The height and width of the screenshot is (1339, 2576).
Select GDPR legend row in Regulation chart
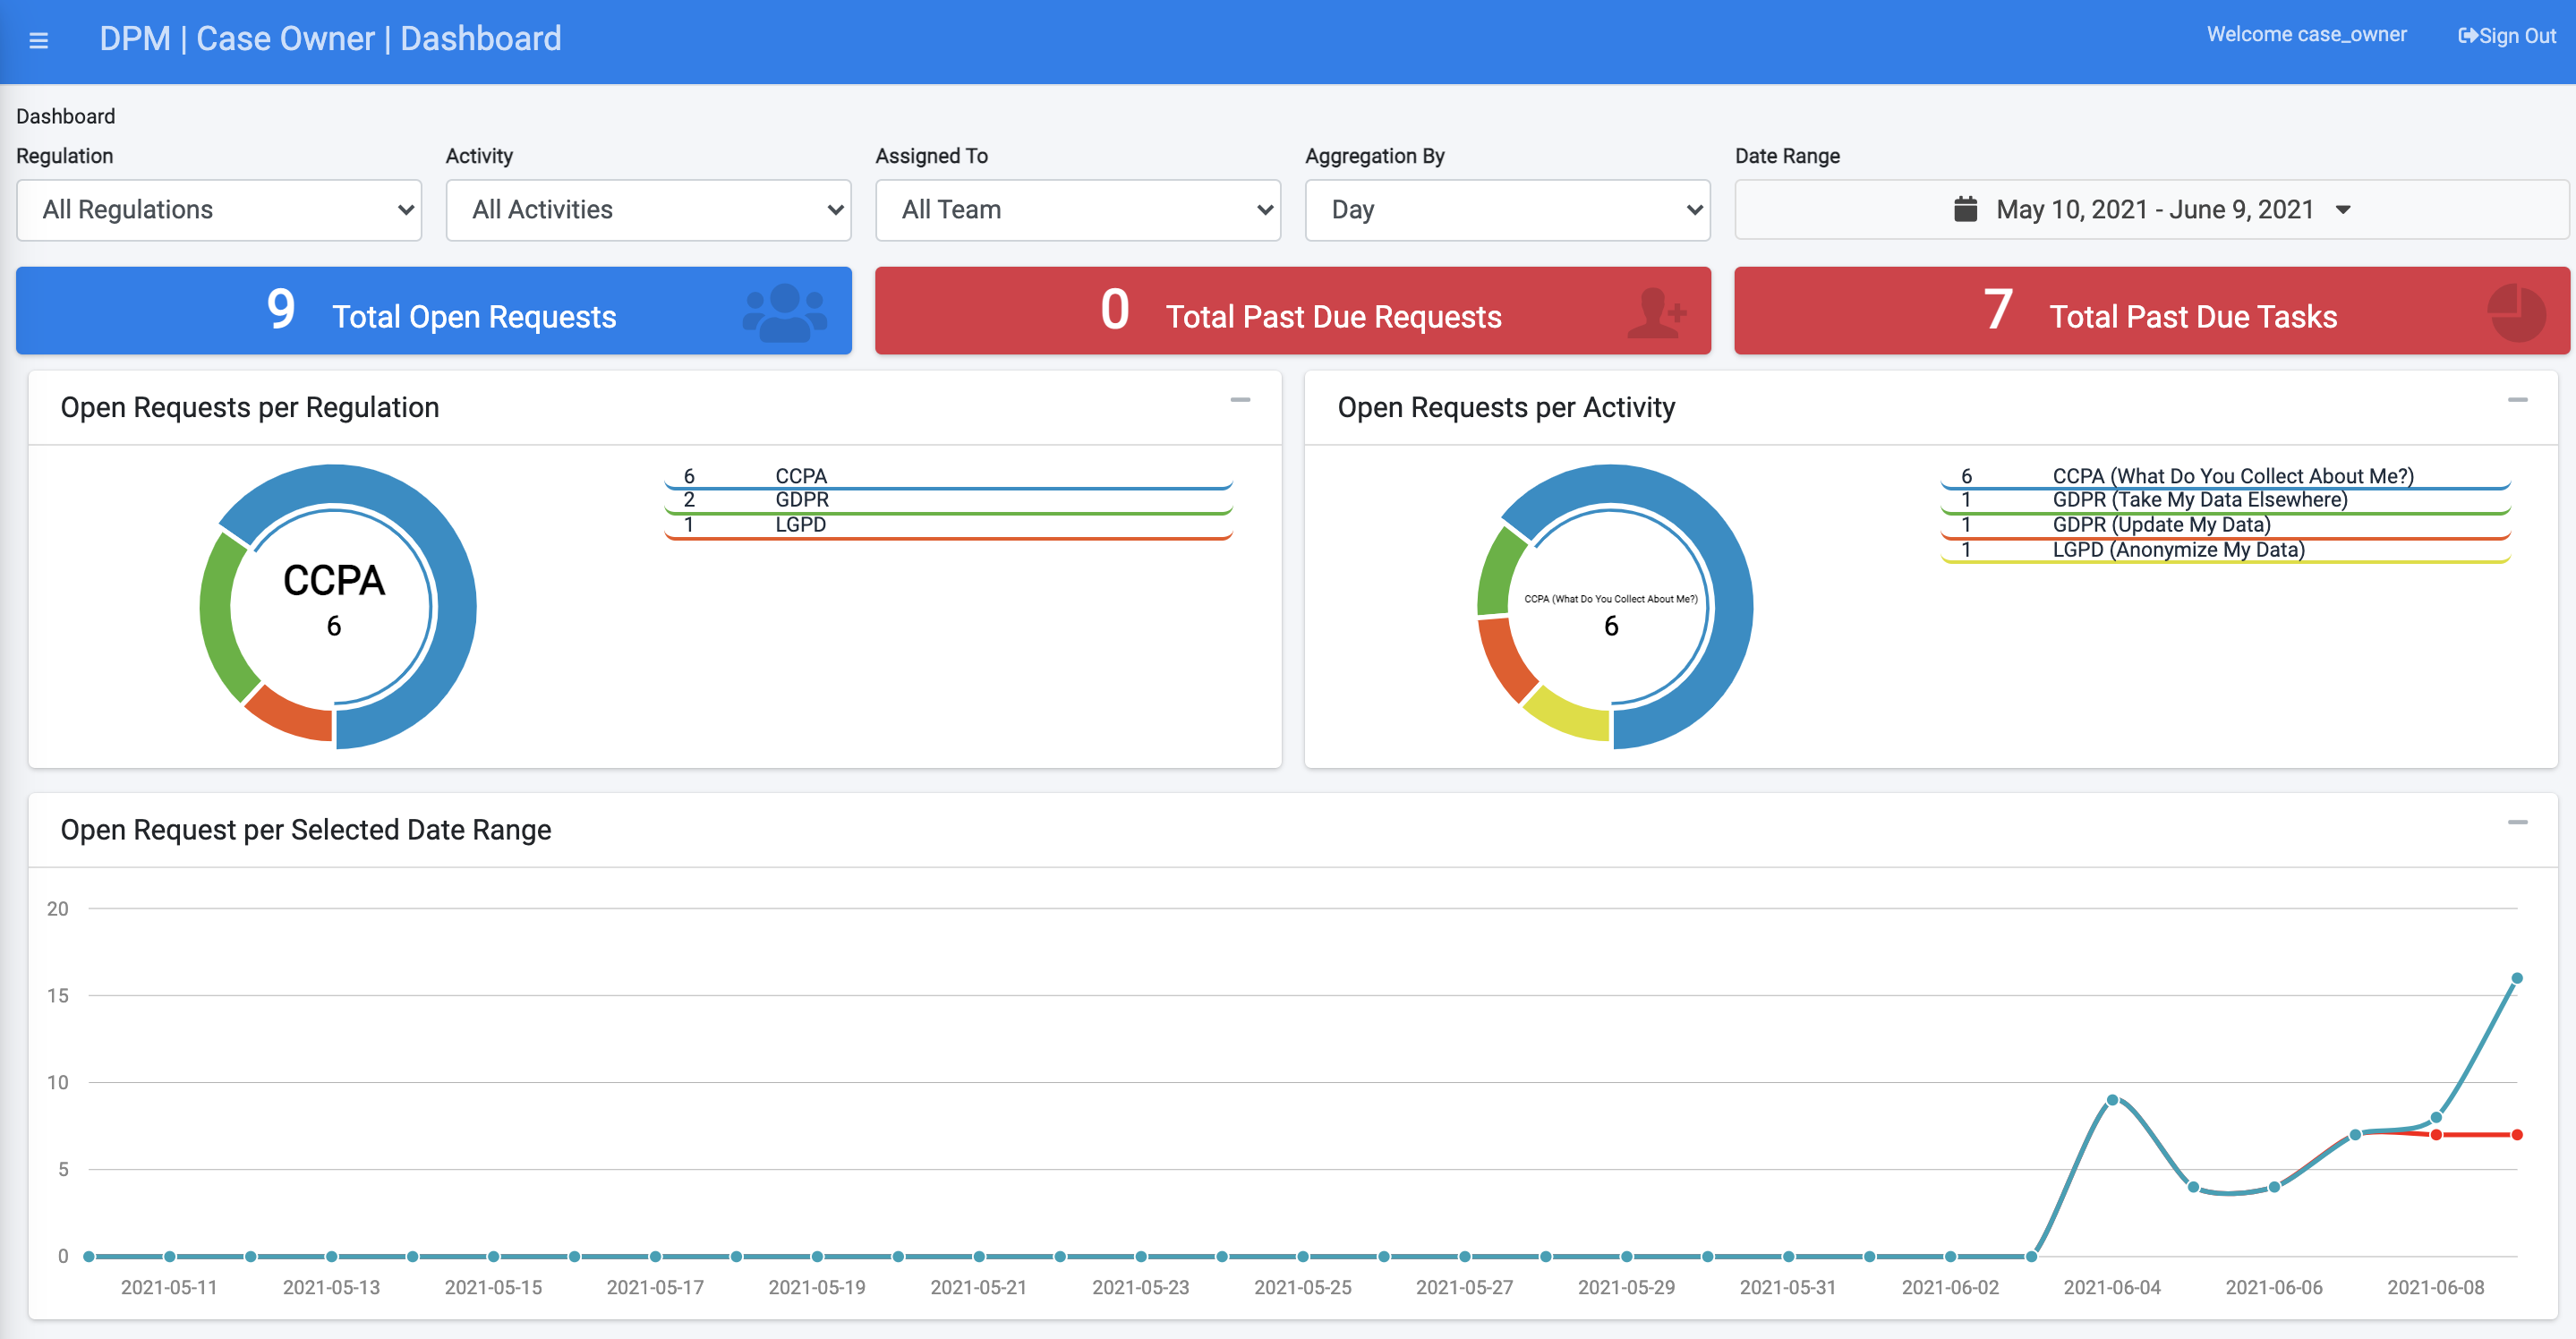tap(948, 501)
